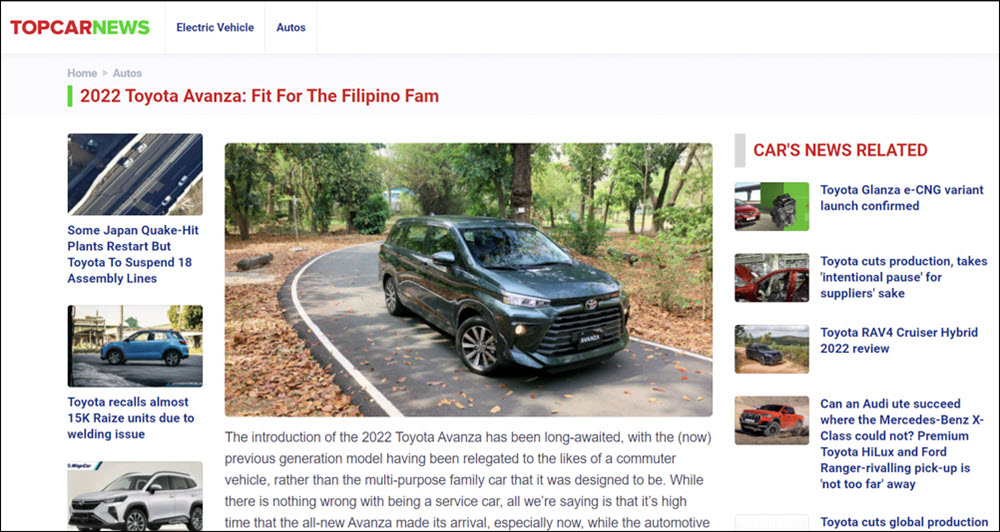Open the blue Raize car thumbnail
Screen dimensions: 1000x532
[135, 346]
